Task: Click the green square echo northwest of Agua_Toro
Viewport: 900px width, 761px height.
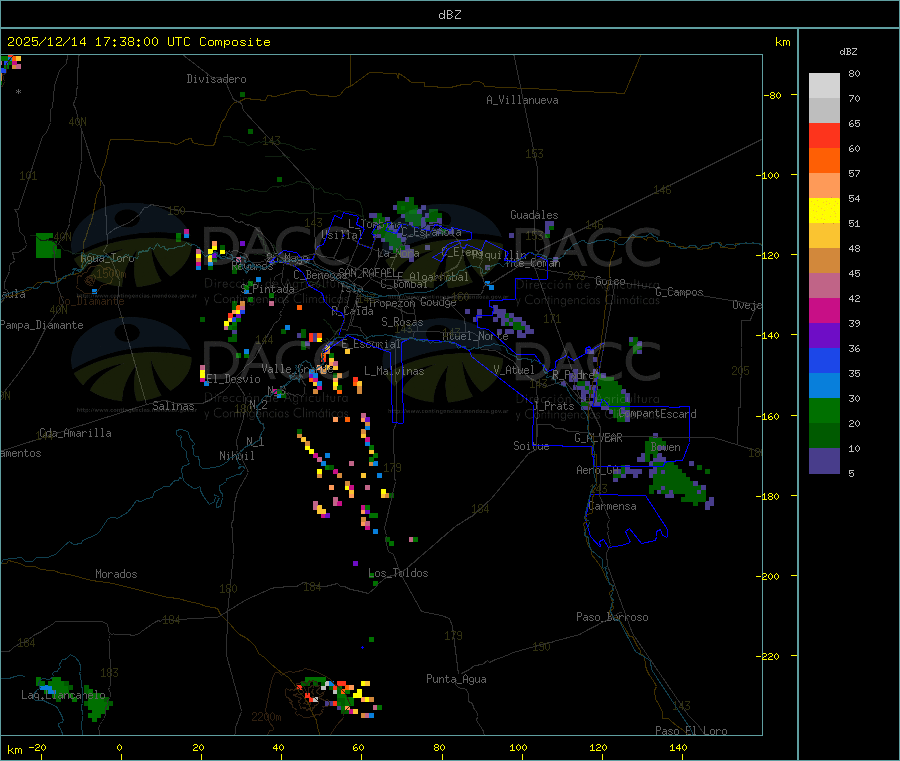Action: [x=48, y=246]
